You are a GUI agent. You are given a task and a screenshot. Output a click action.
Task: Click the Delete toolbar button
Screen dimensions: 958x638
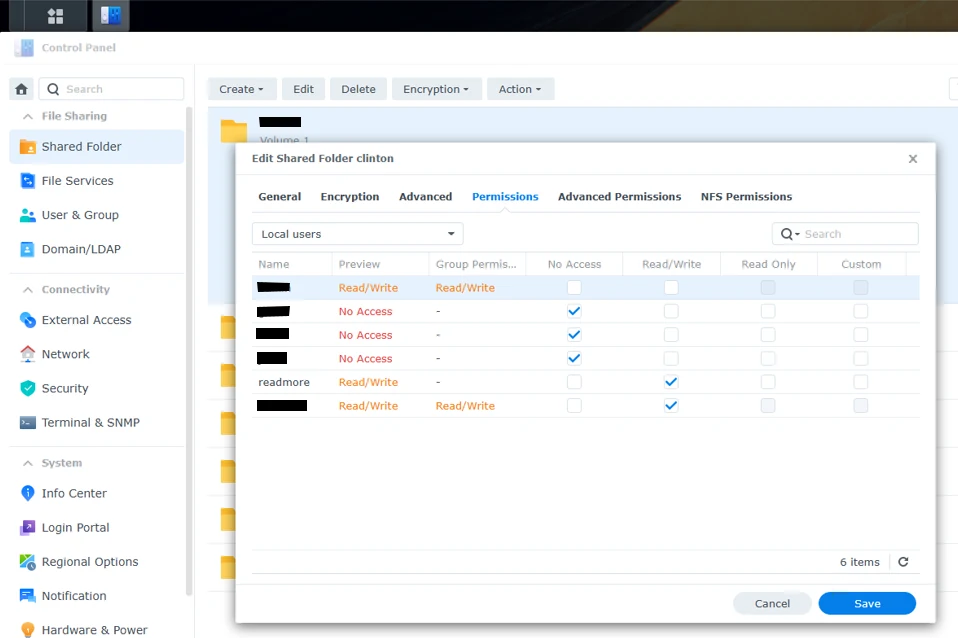coord(358,89)
